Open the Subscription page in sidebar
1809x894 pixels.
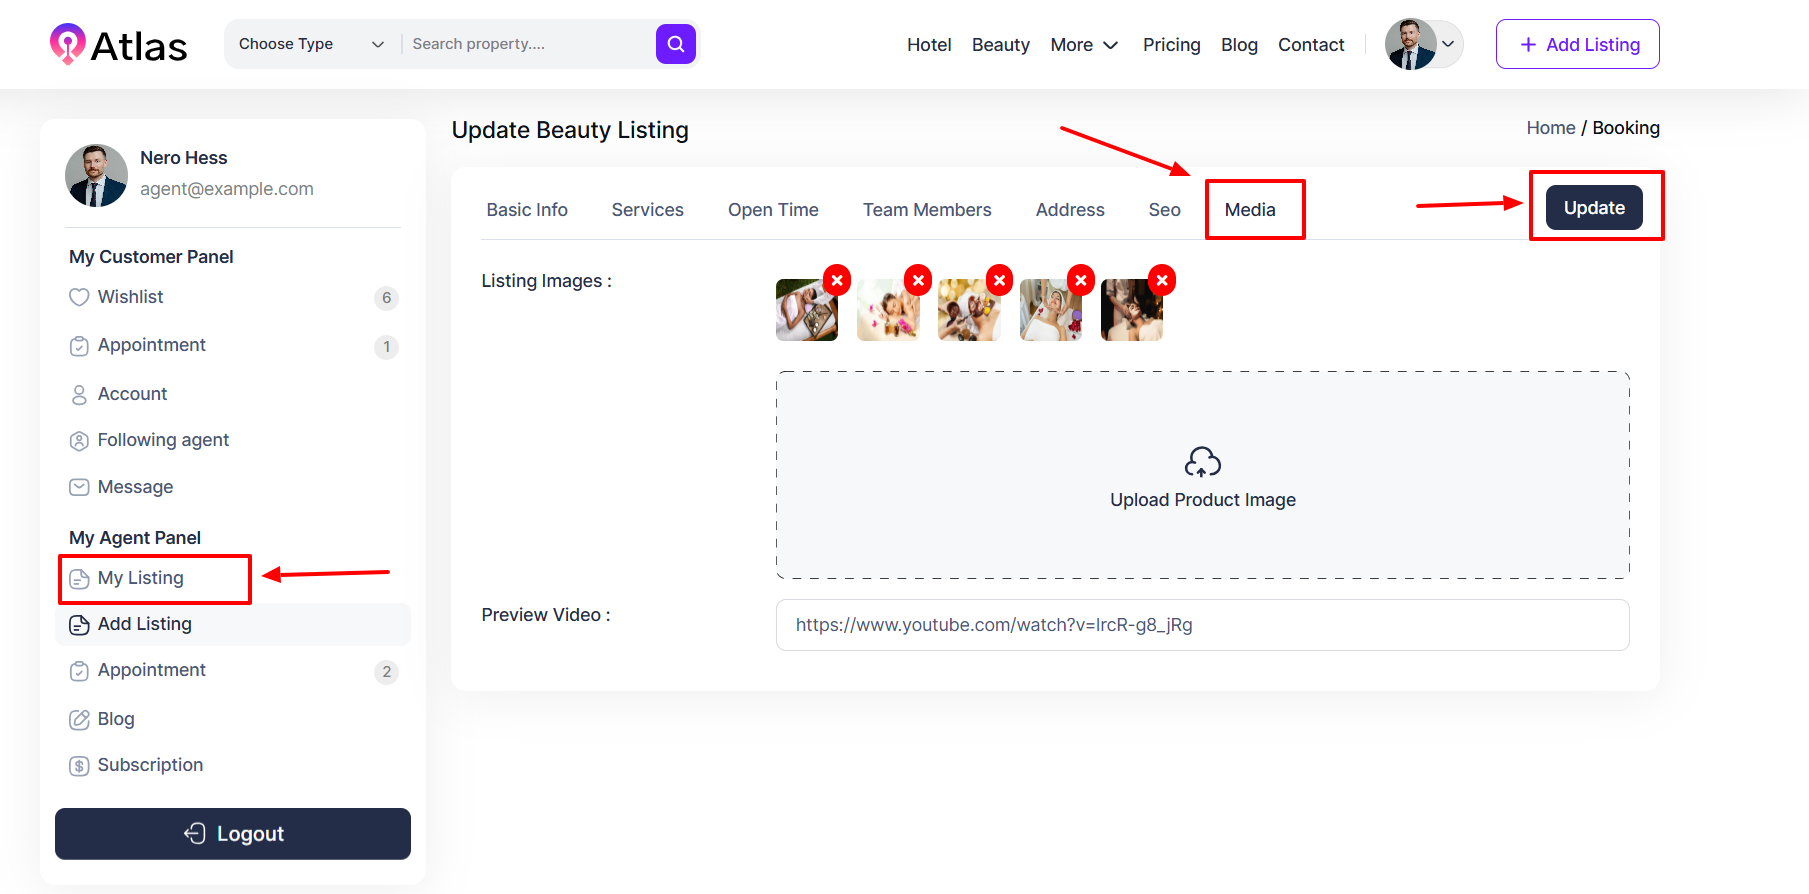click(150, 765)
